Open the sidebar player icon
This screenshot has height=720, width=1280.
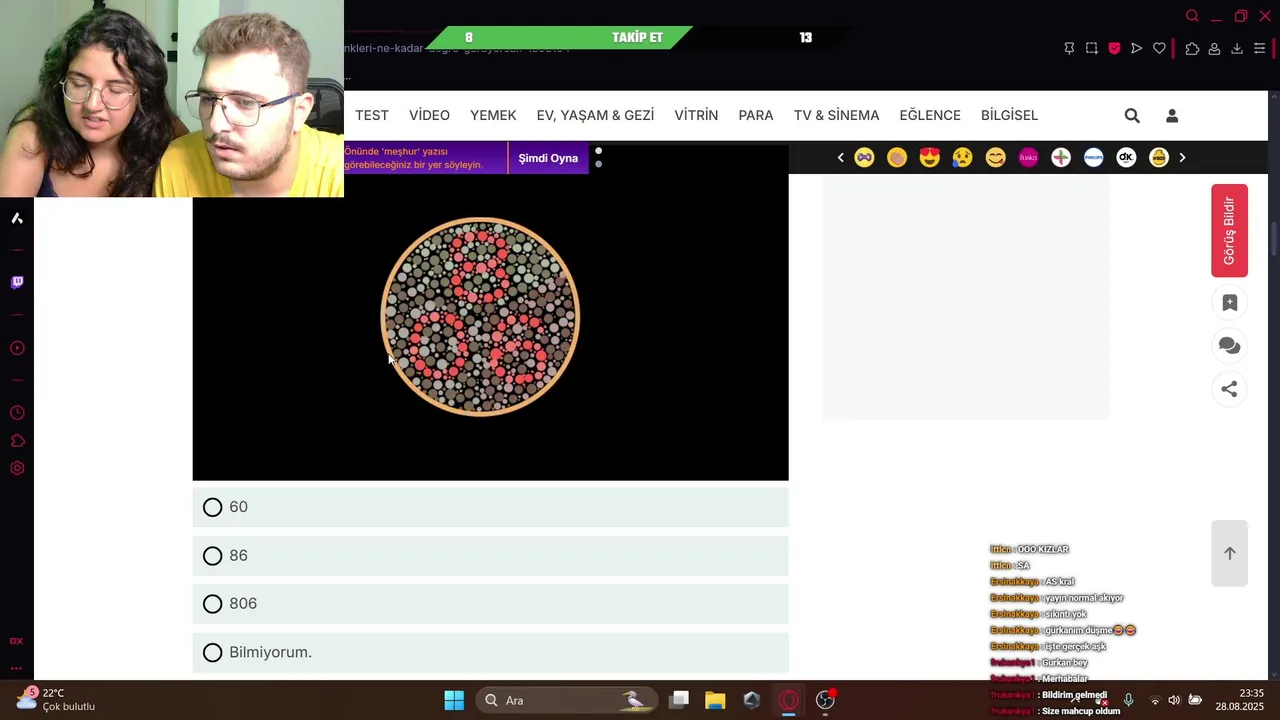coord(17,348)
